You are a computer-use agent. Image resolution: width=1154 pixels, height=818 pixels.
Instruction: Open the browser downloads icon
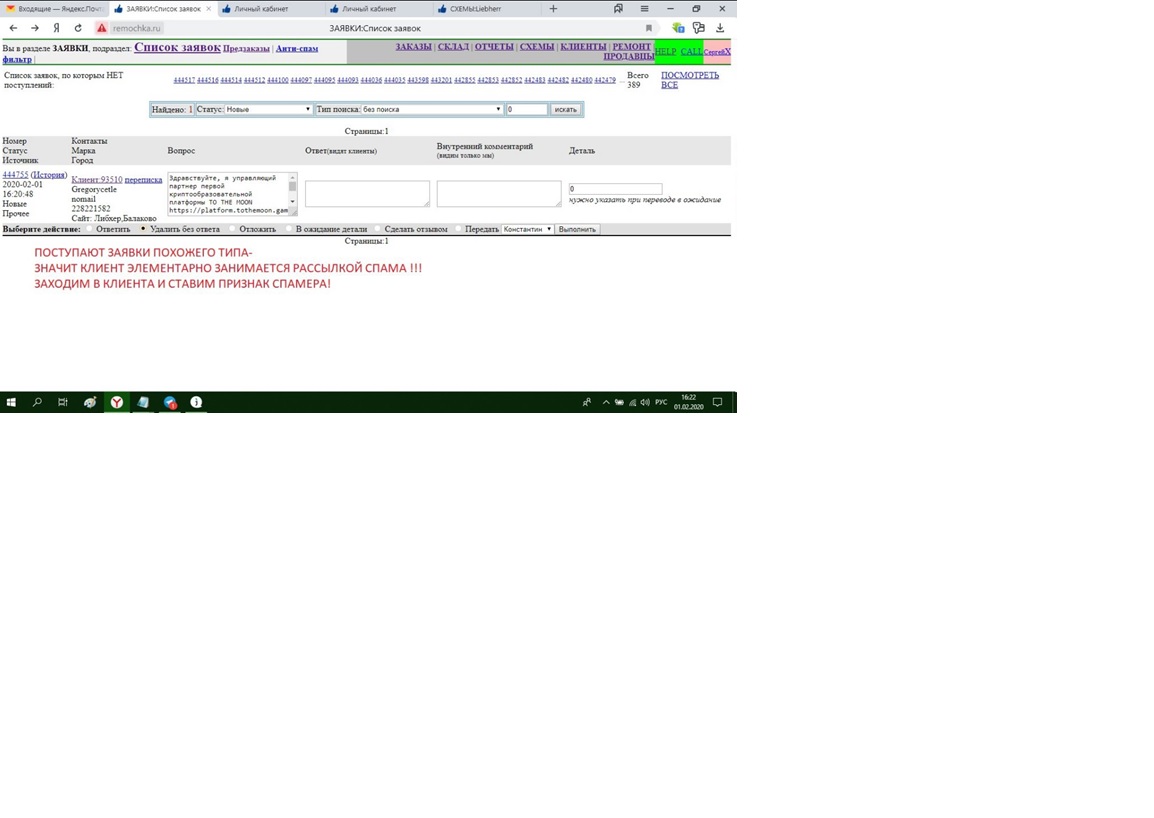click(720, 28)
